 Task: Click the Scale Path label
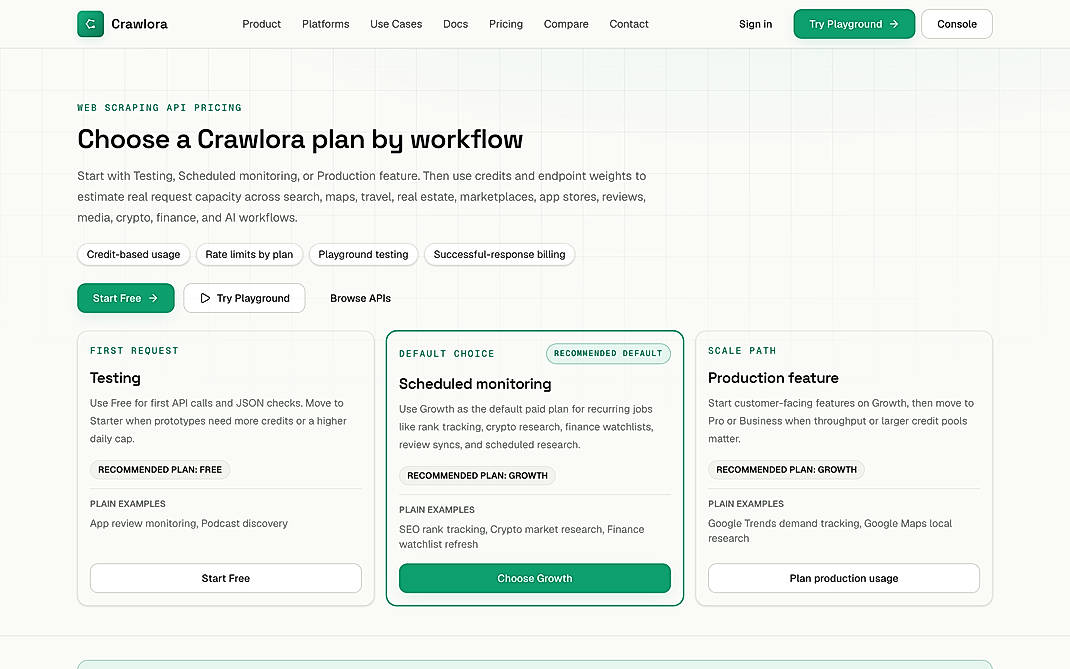coord(742,351)
